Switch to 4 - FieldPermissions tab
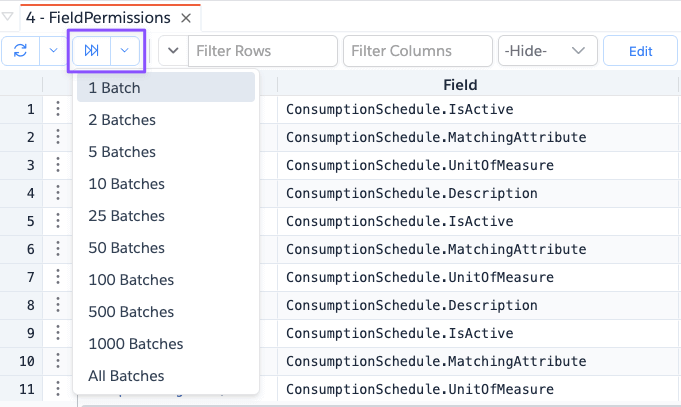 [98, 18]
